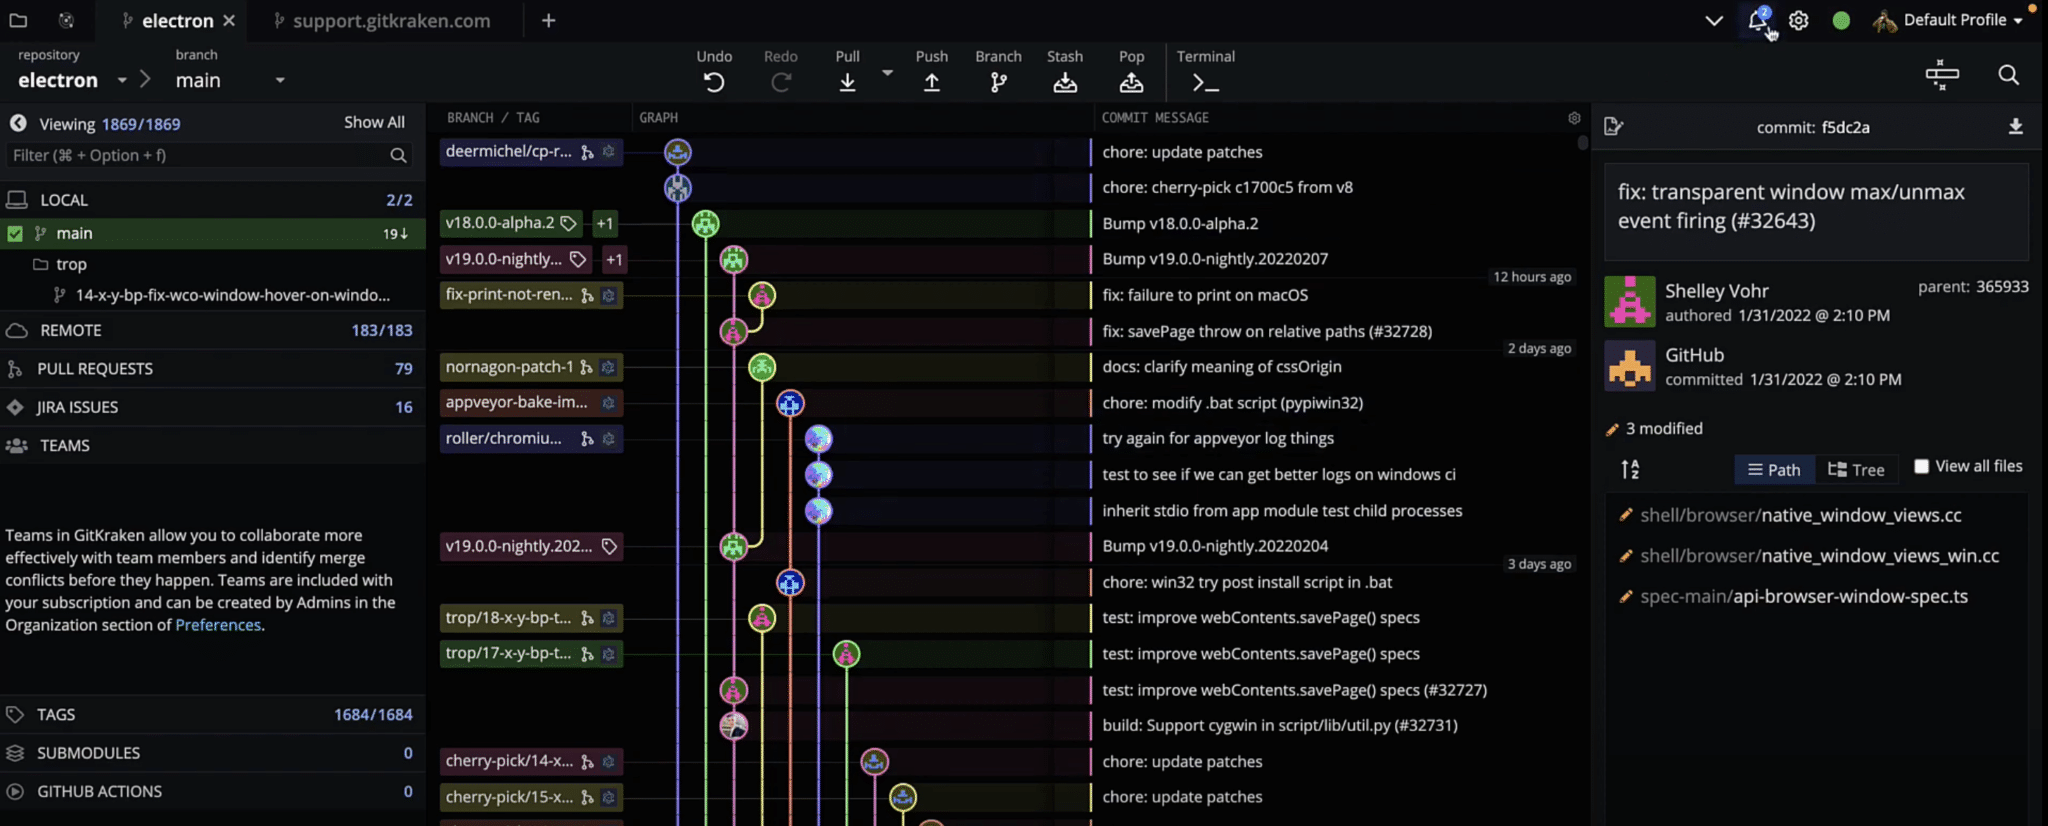Download the commit patch icon

[2016, 126]
